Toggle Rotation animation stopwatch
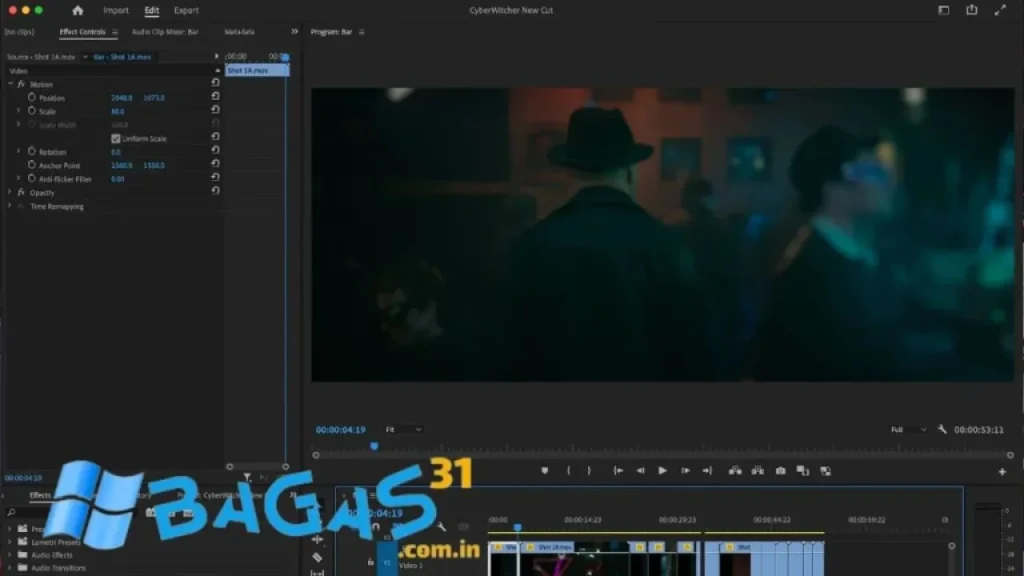Viewport: 1024px width, 576px height. click(31, 152)
